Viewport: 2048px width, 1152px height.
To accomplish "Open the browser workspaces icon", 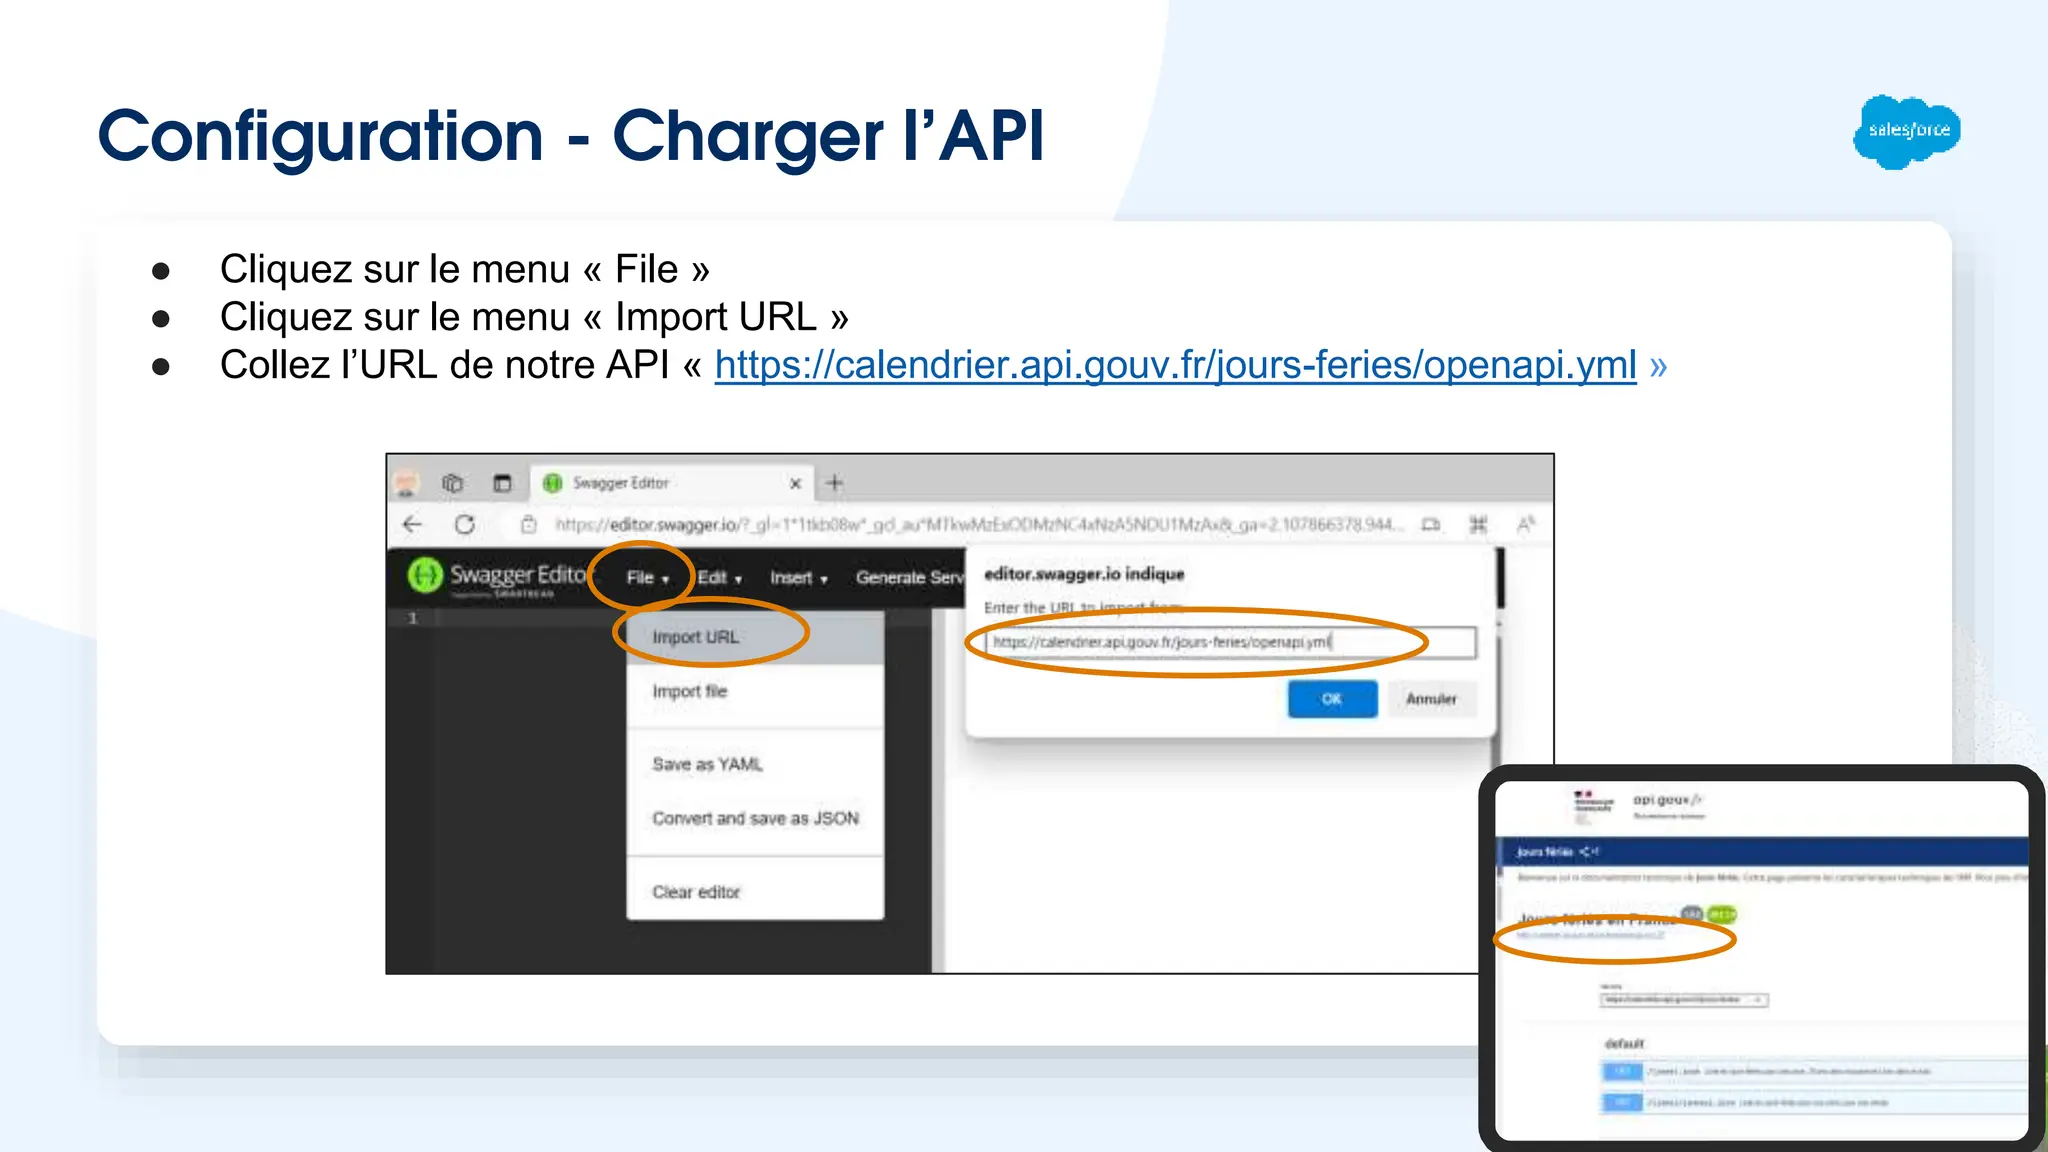I will click(453, 483).
